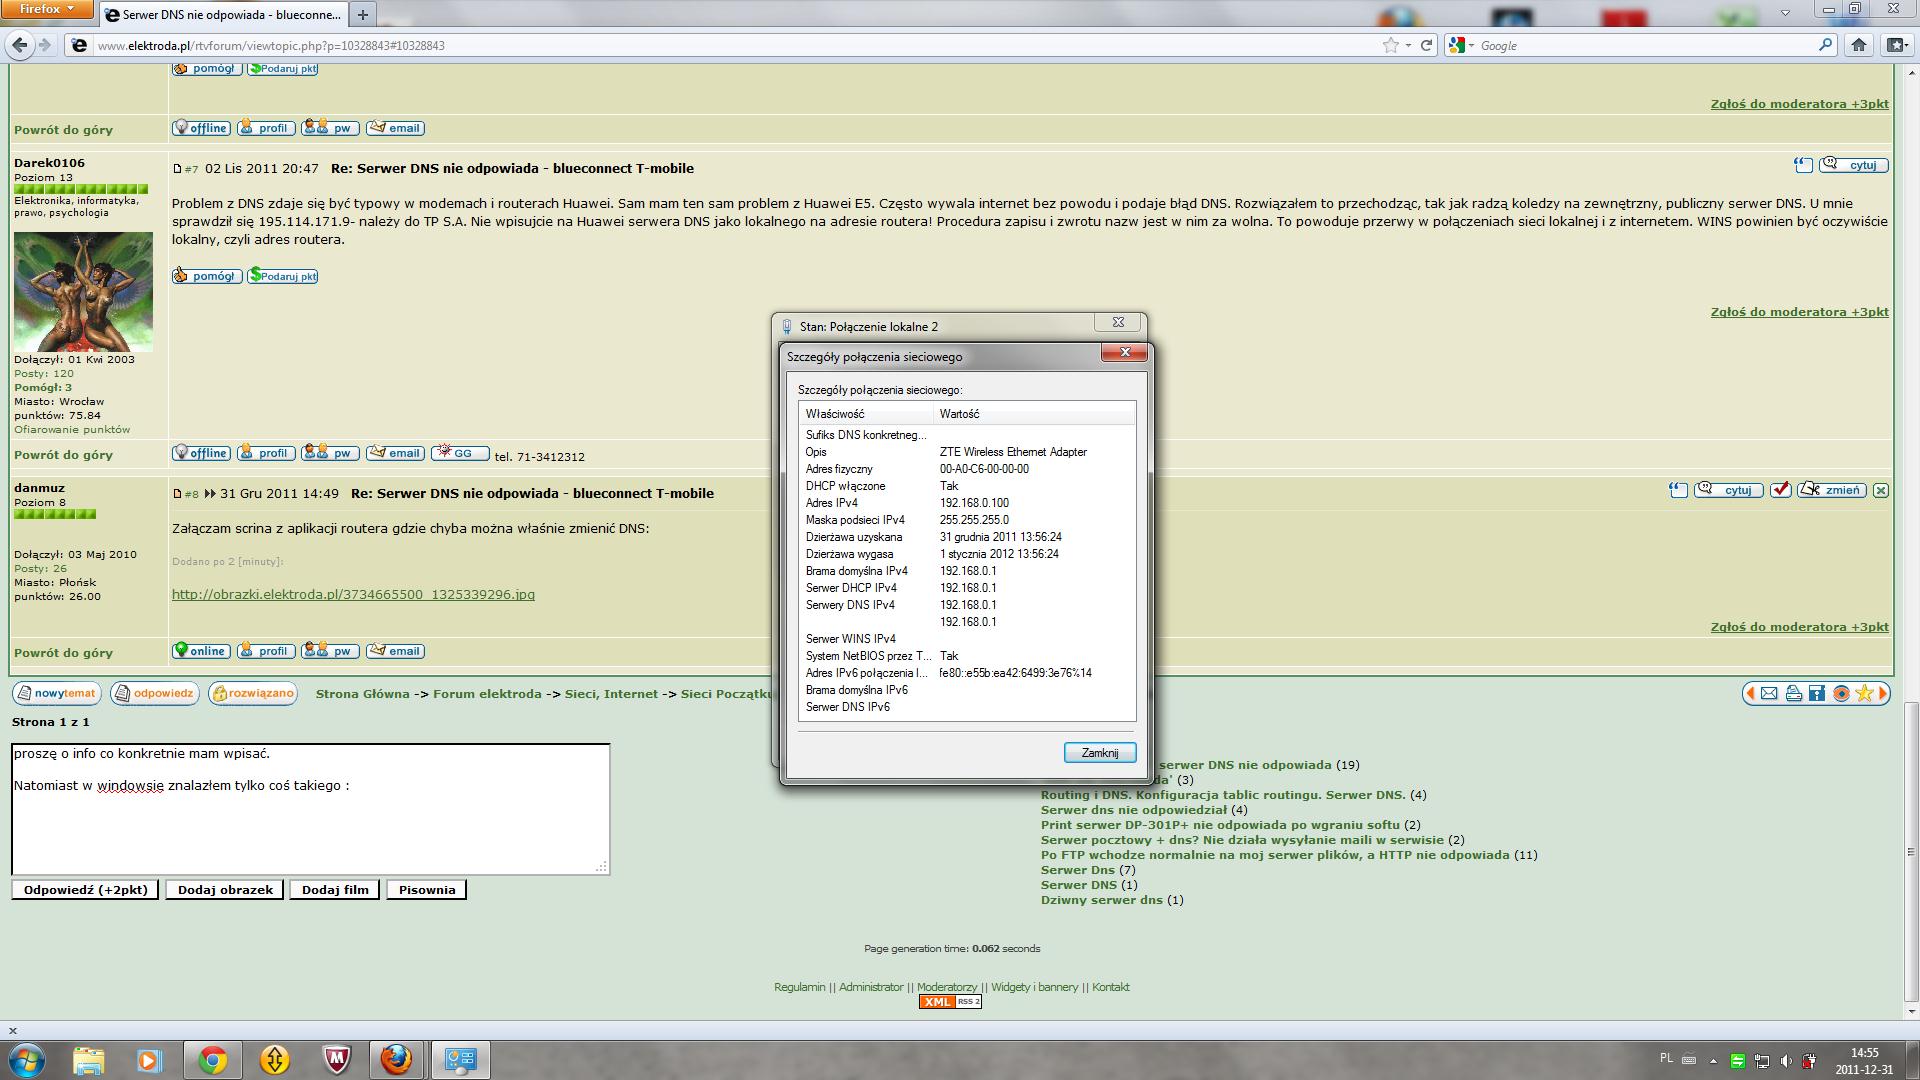This screenshot has height=1080, width=1920.
Task: Submit the reply with 'Odpowiedź (+2pkt)'
Action: (x=86, y=890)
